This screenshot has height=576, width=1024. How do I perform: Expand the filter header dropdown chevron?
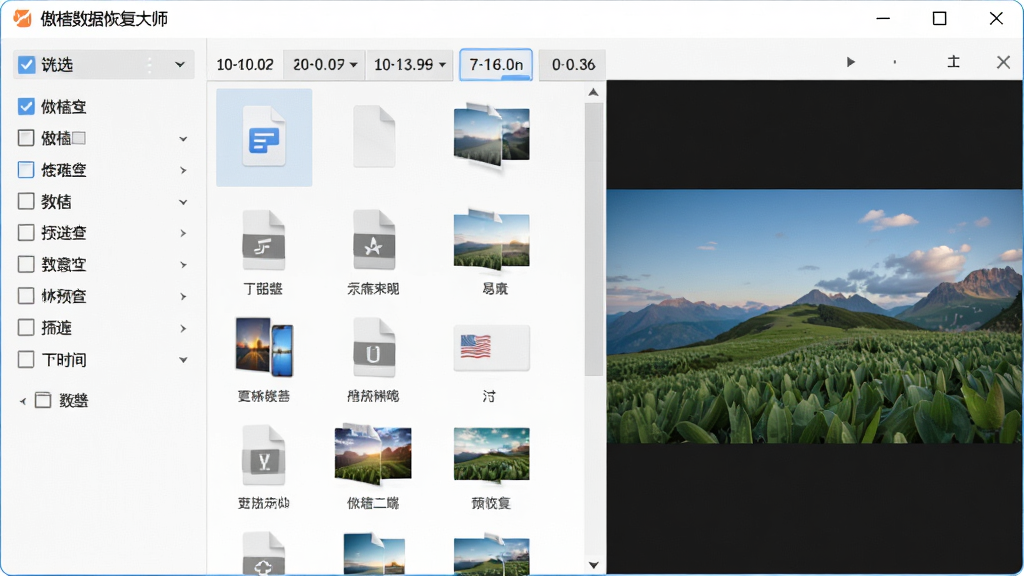pos(180,65)
